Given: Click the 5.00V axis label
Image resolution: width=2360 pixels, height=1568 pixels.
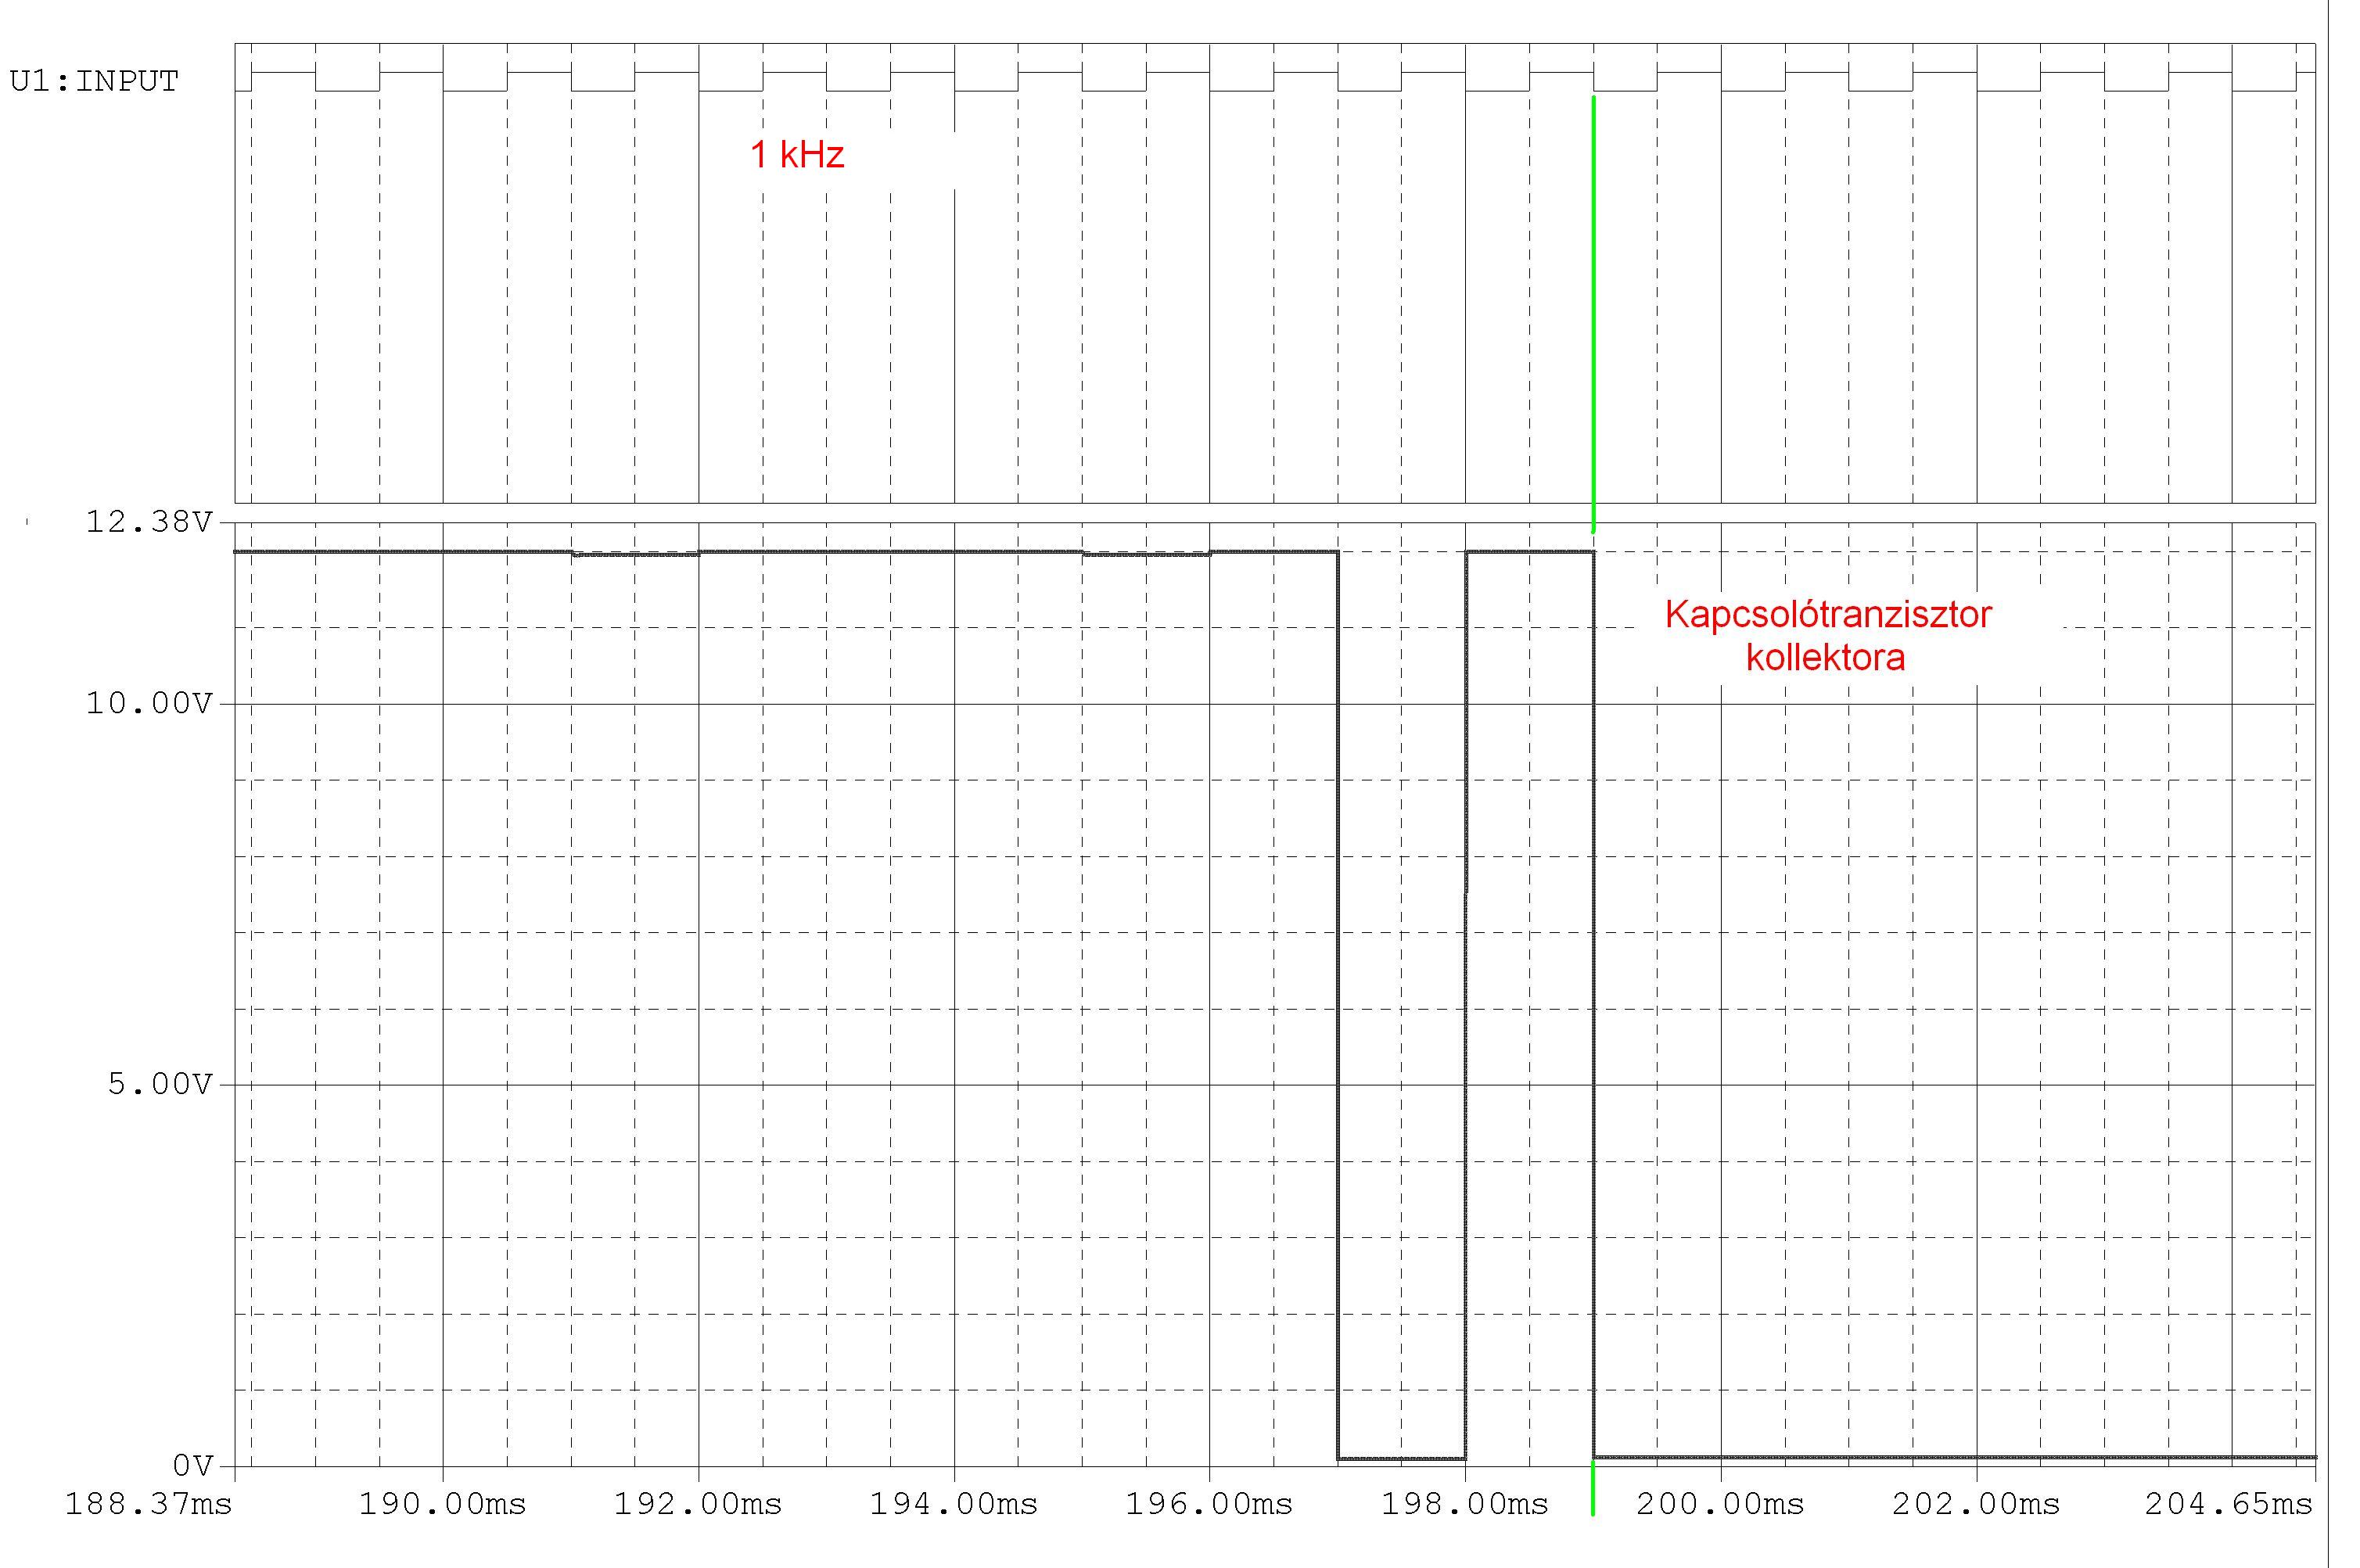Looking at the screenshot, I should [160, 1084].
